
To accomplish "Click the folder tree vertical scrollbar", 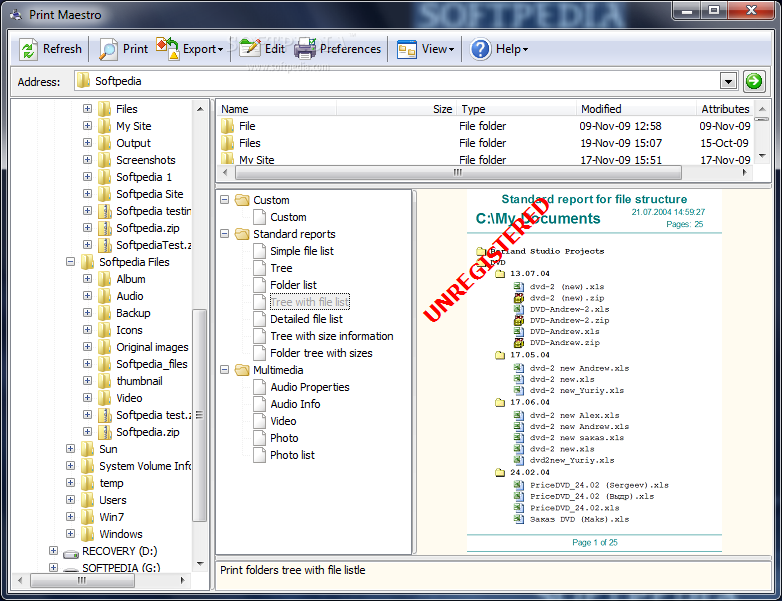I will click(x=199, y=414).
